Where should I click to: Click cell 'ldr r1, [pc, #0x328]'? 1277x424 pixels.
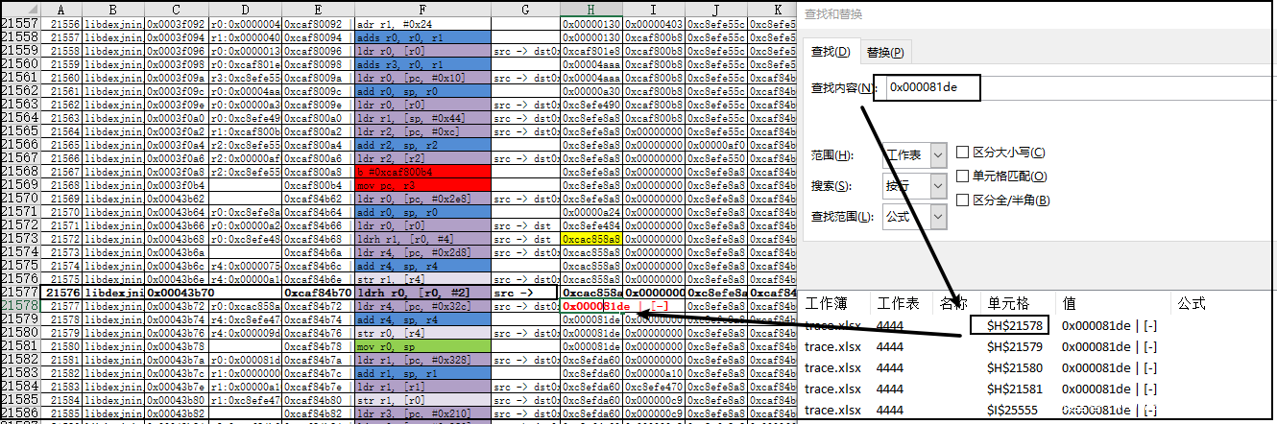coord(422,359)
